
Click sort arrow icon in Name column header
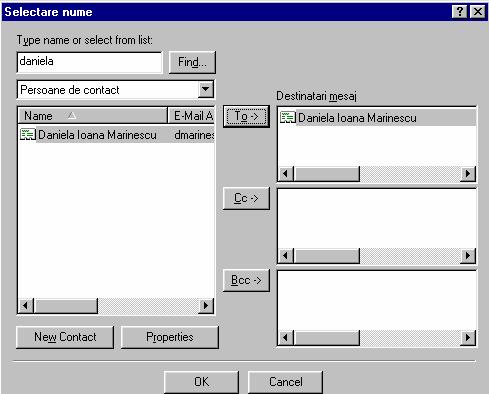click(x=72, y=116)
